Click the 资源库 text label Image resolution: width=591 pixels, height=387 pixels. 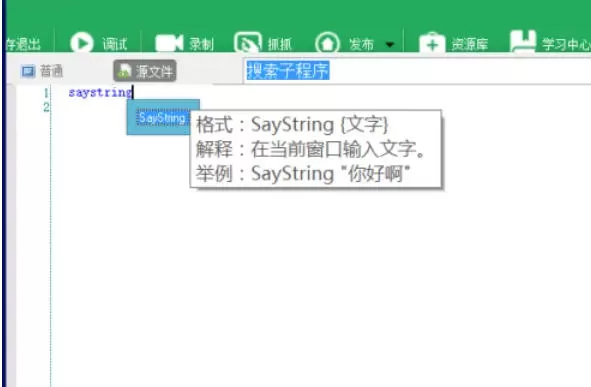[470, 44]
